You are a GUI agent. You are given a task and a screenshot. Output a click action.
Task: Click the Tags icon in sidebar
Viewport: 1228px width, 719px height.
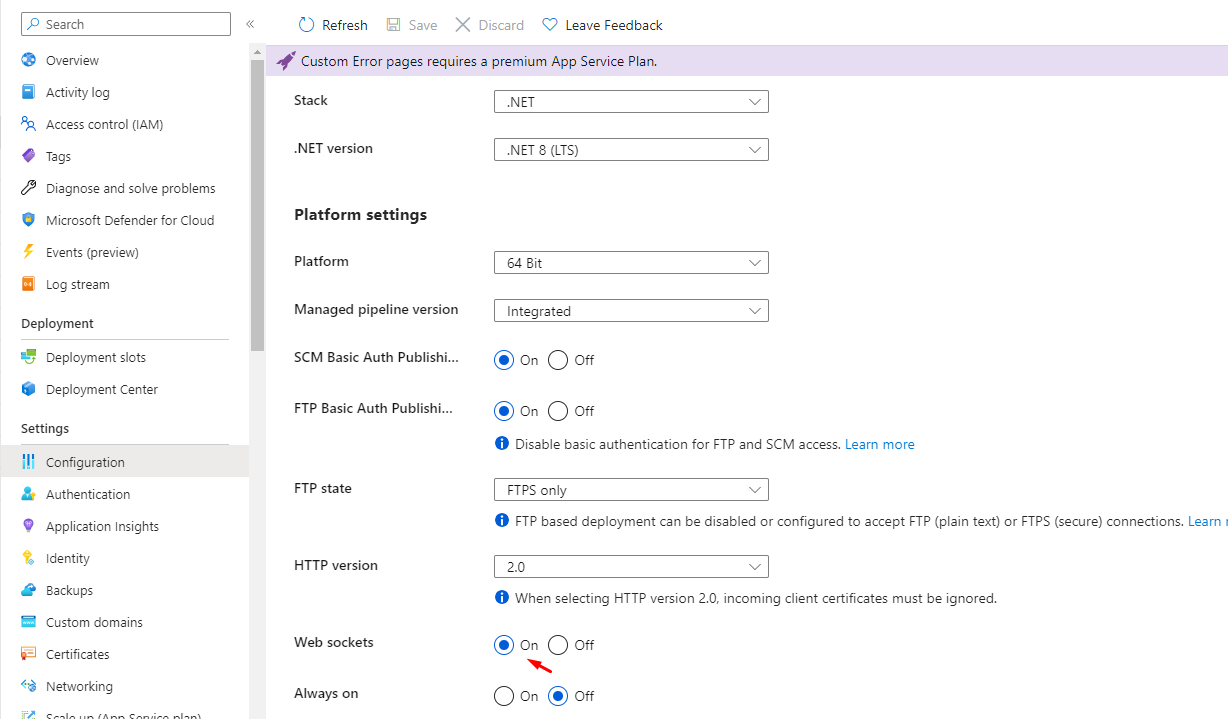pos(28,156)
